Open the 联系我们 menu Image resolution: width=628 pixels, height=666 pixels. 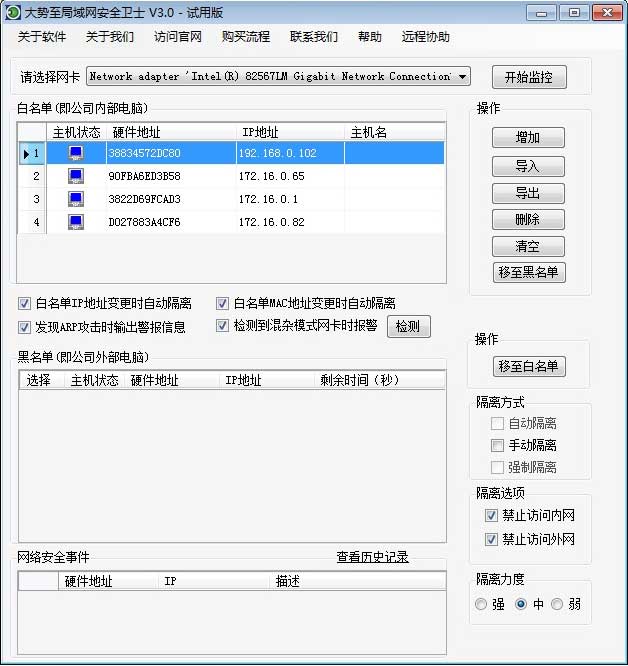click(x=314, y=37)
